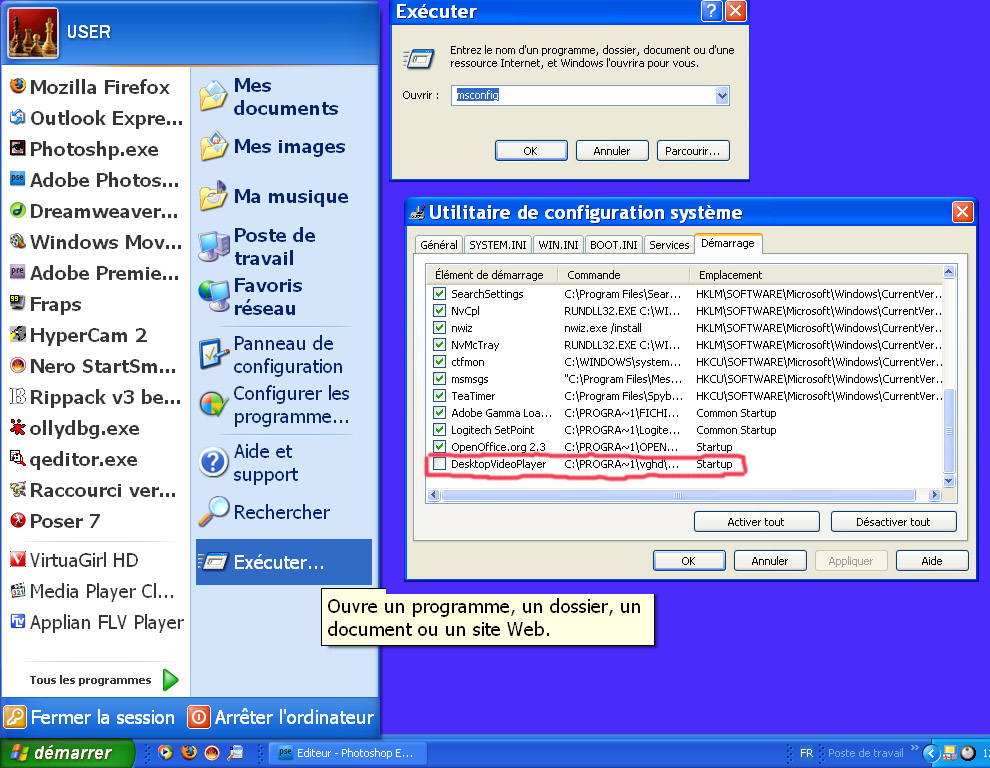Uncheck the TeaTimer startup item
Screen dimensions: 990x768
tap(439, 396)
